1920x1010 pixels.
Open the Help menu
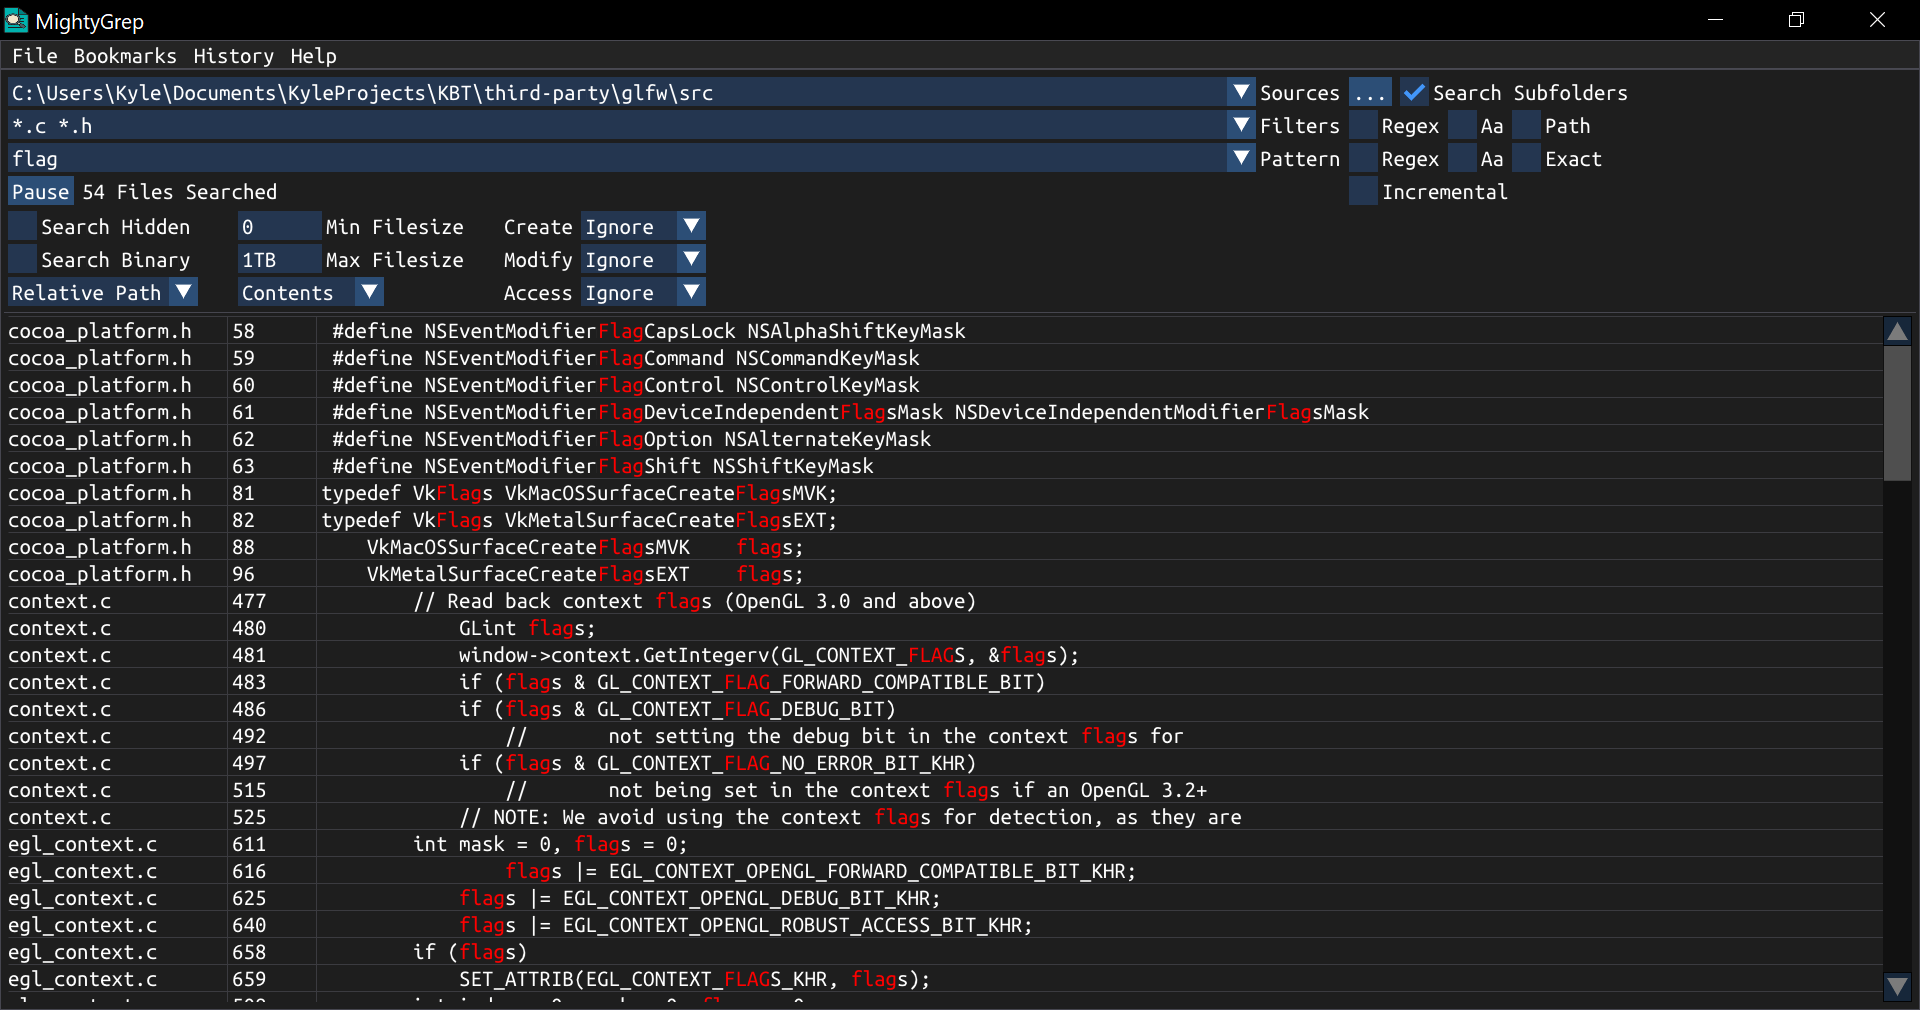pyautogui.click(x=313, y=56)
